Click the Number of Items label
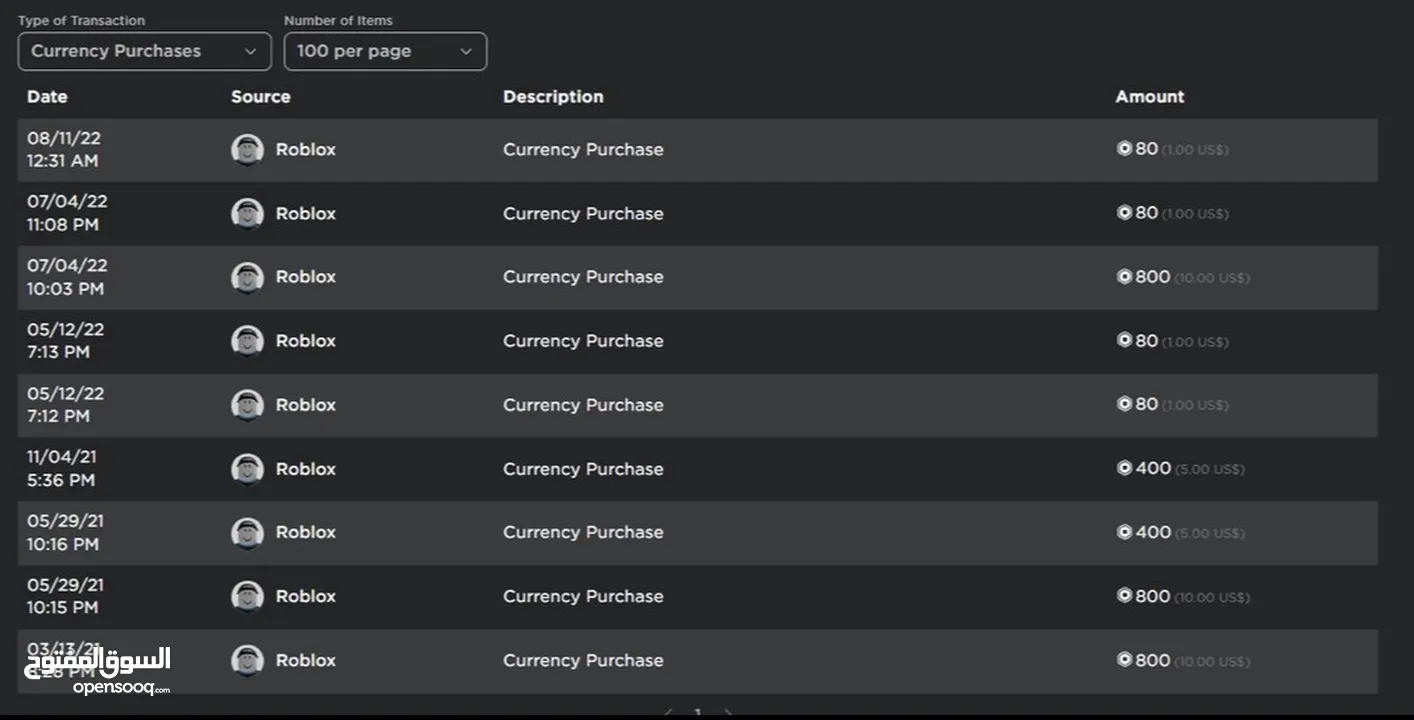1414x720 pixels. pos(338,20)
